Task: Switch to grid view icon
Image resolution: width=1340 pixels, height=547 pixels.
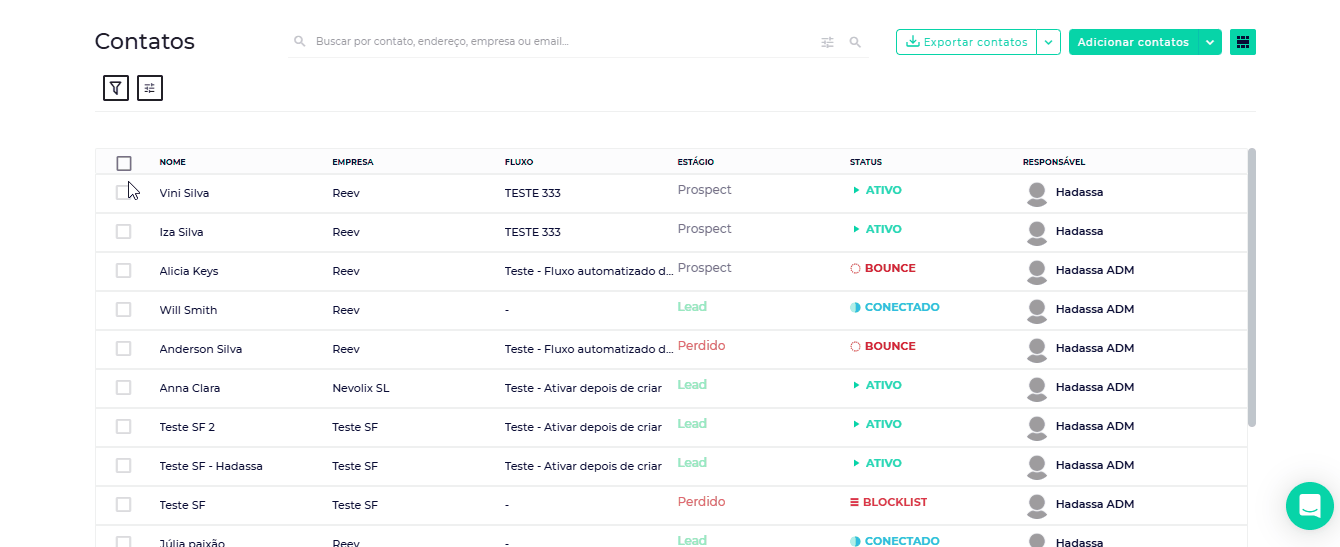Action: (x=1243, y=42)
